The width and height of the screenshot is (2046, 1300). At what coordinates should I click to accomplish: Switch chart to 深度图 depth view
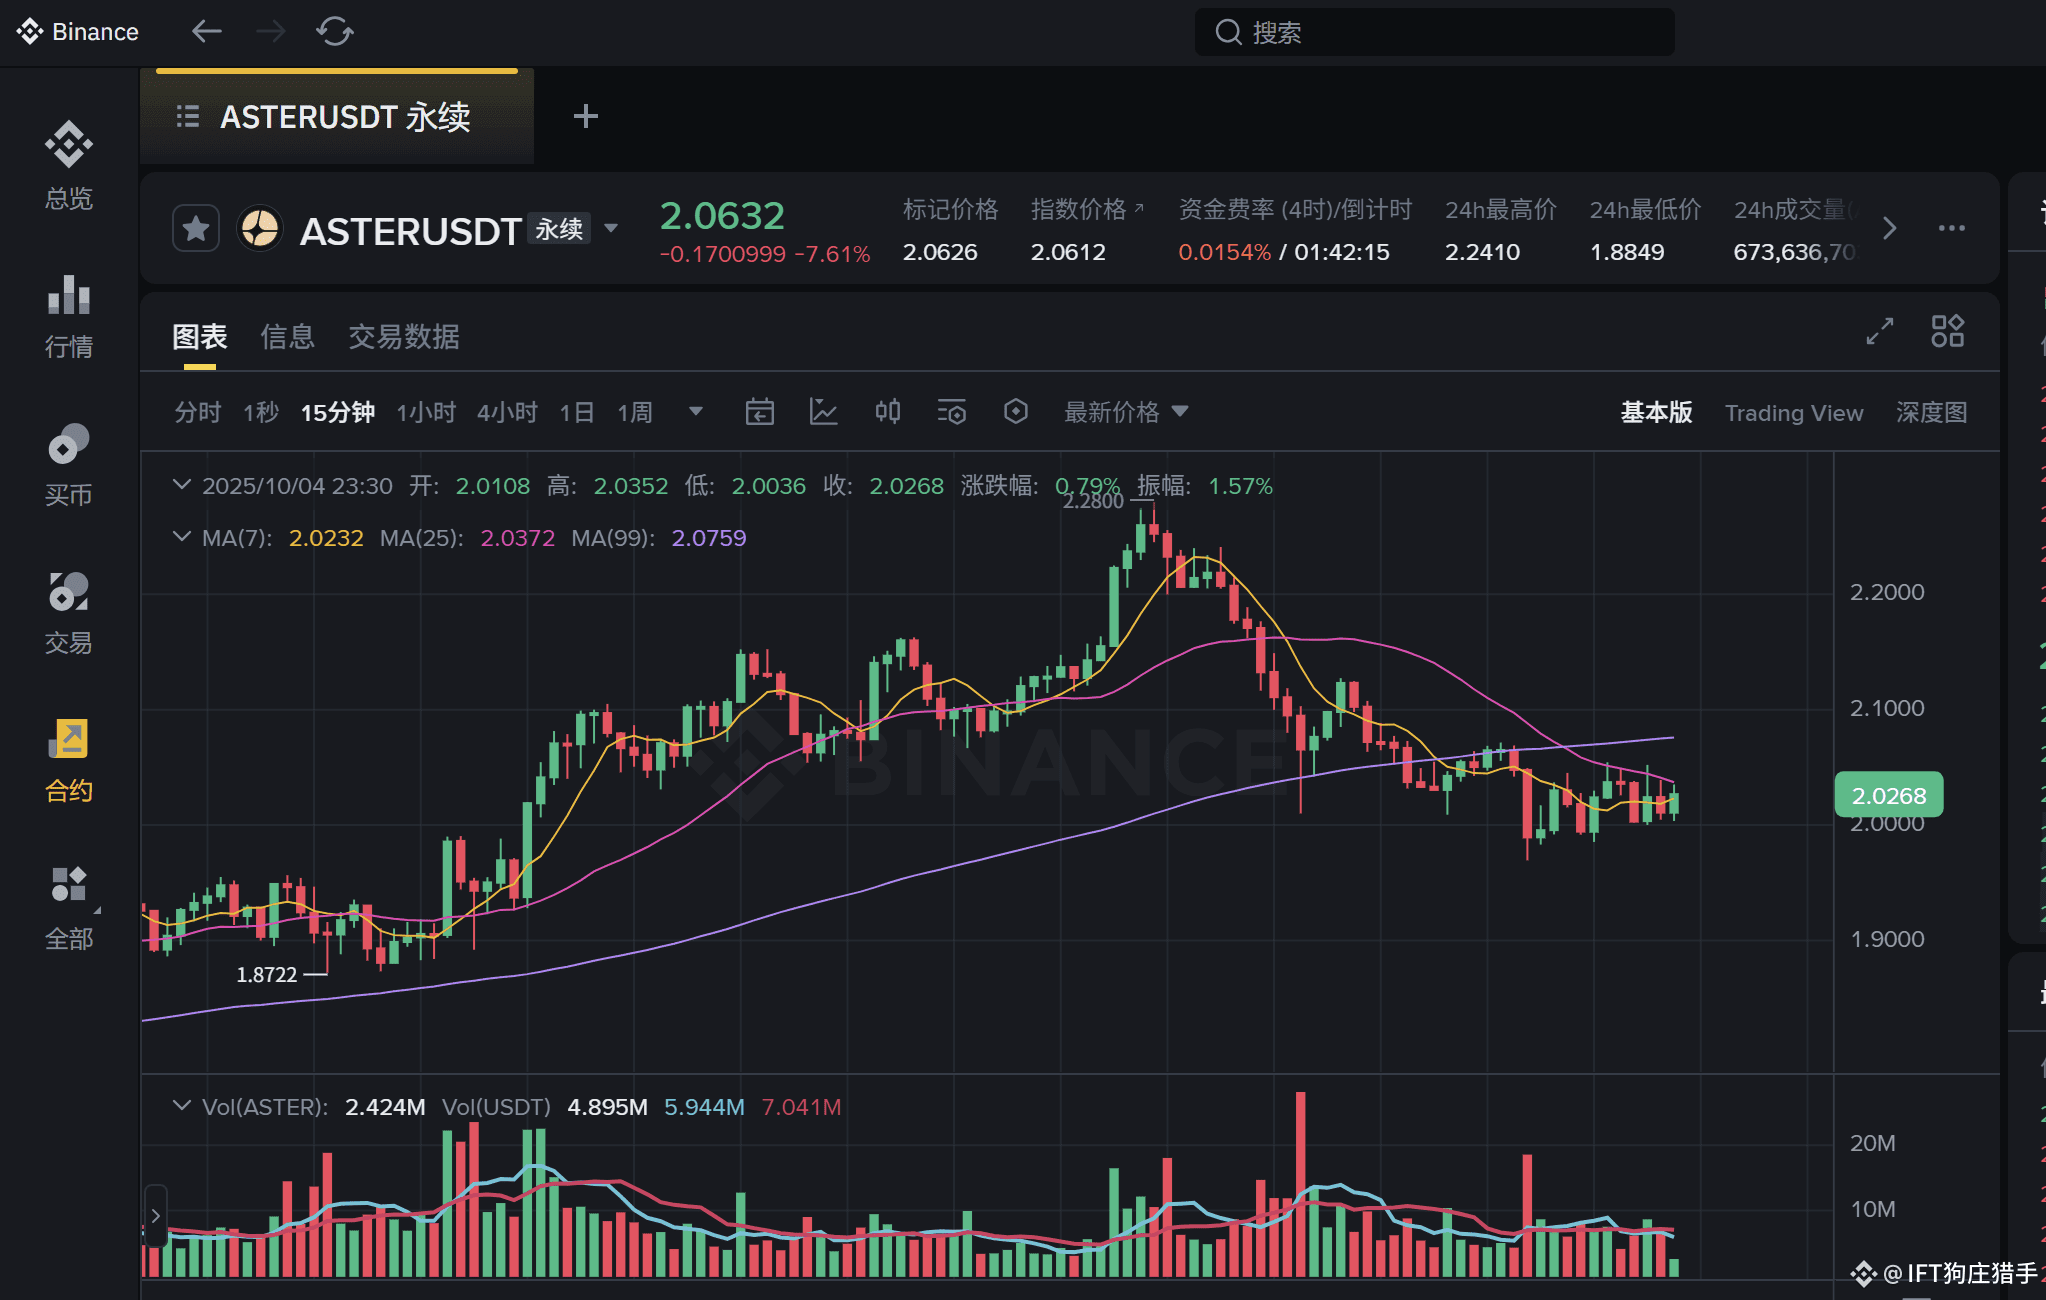coord(1931,413)
